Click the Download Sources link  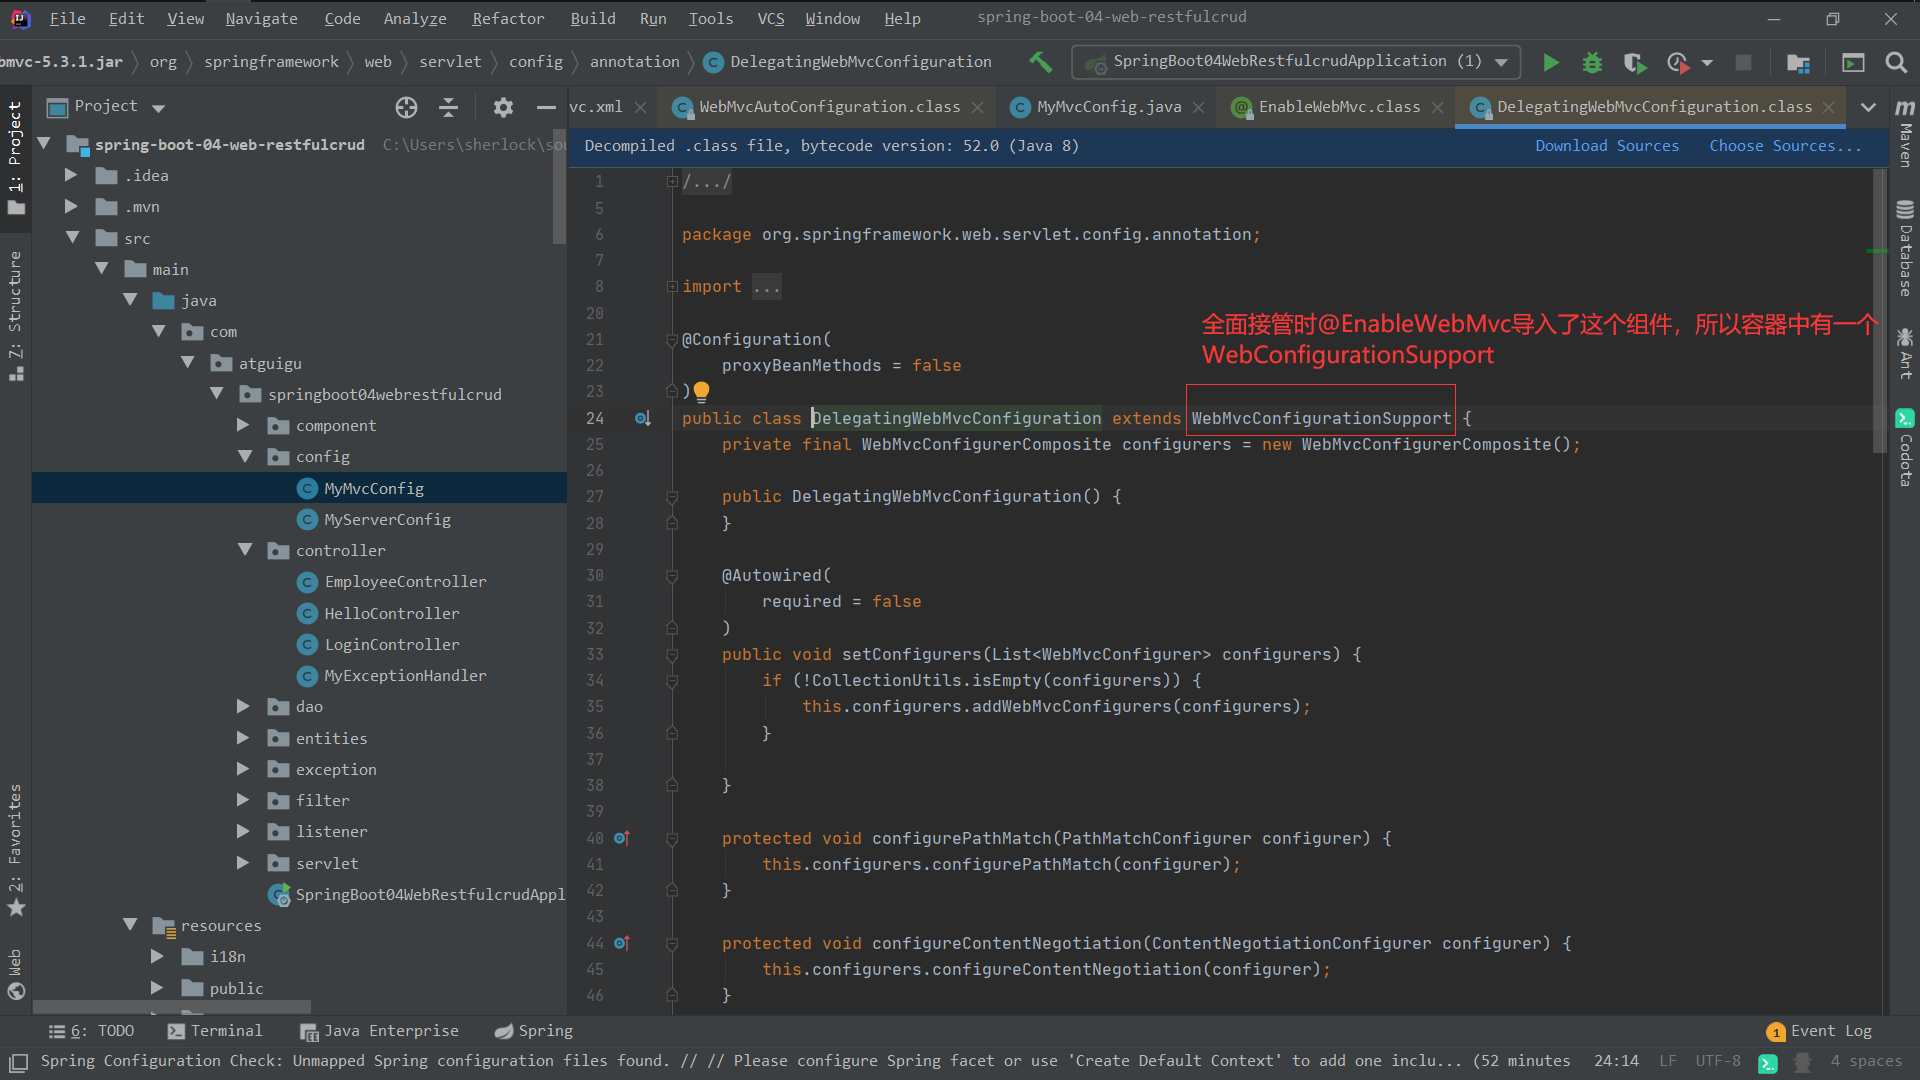coord(1606,146)
